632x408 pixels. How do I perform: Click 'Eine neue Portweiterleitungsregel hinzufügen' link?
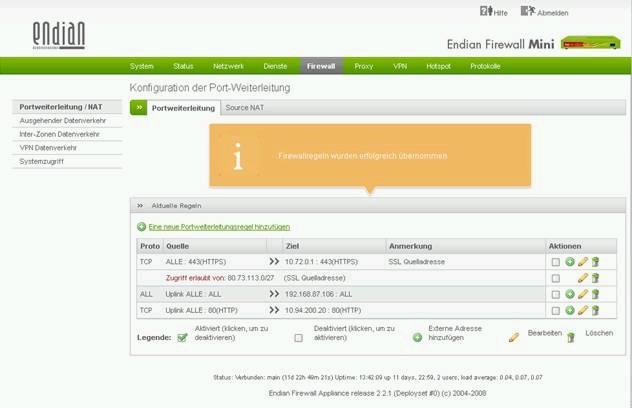click(219, 228)
